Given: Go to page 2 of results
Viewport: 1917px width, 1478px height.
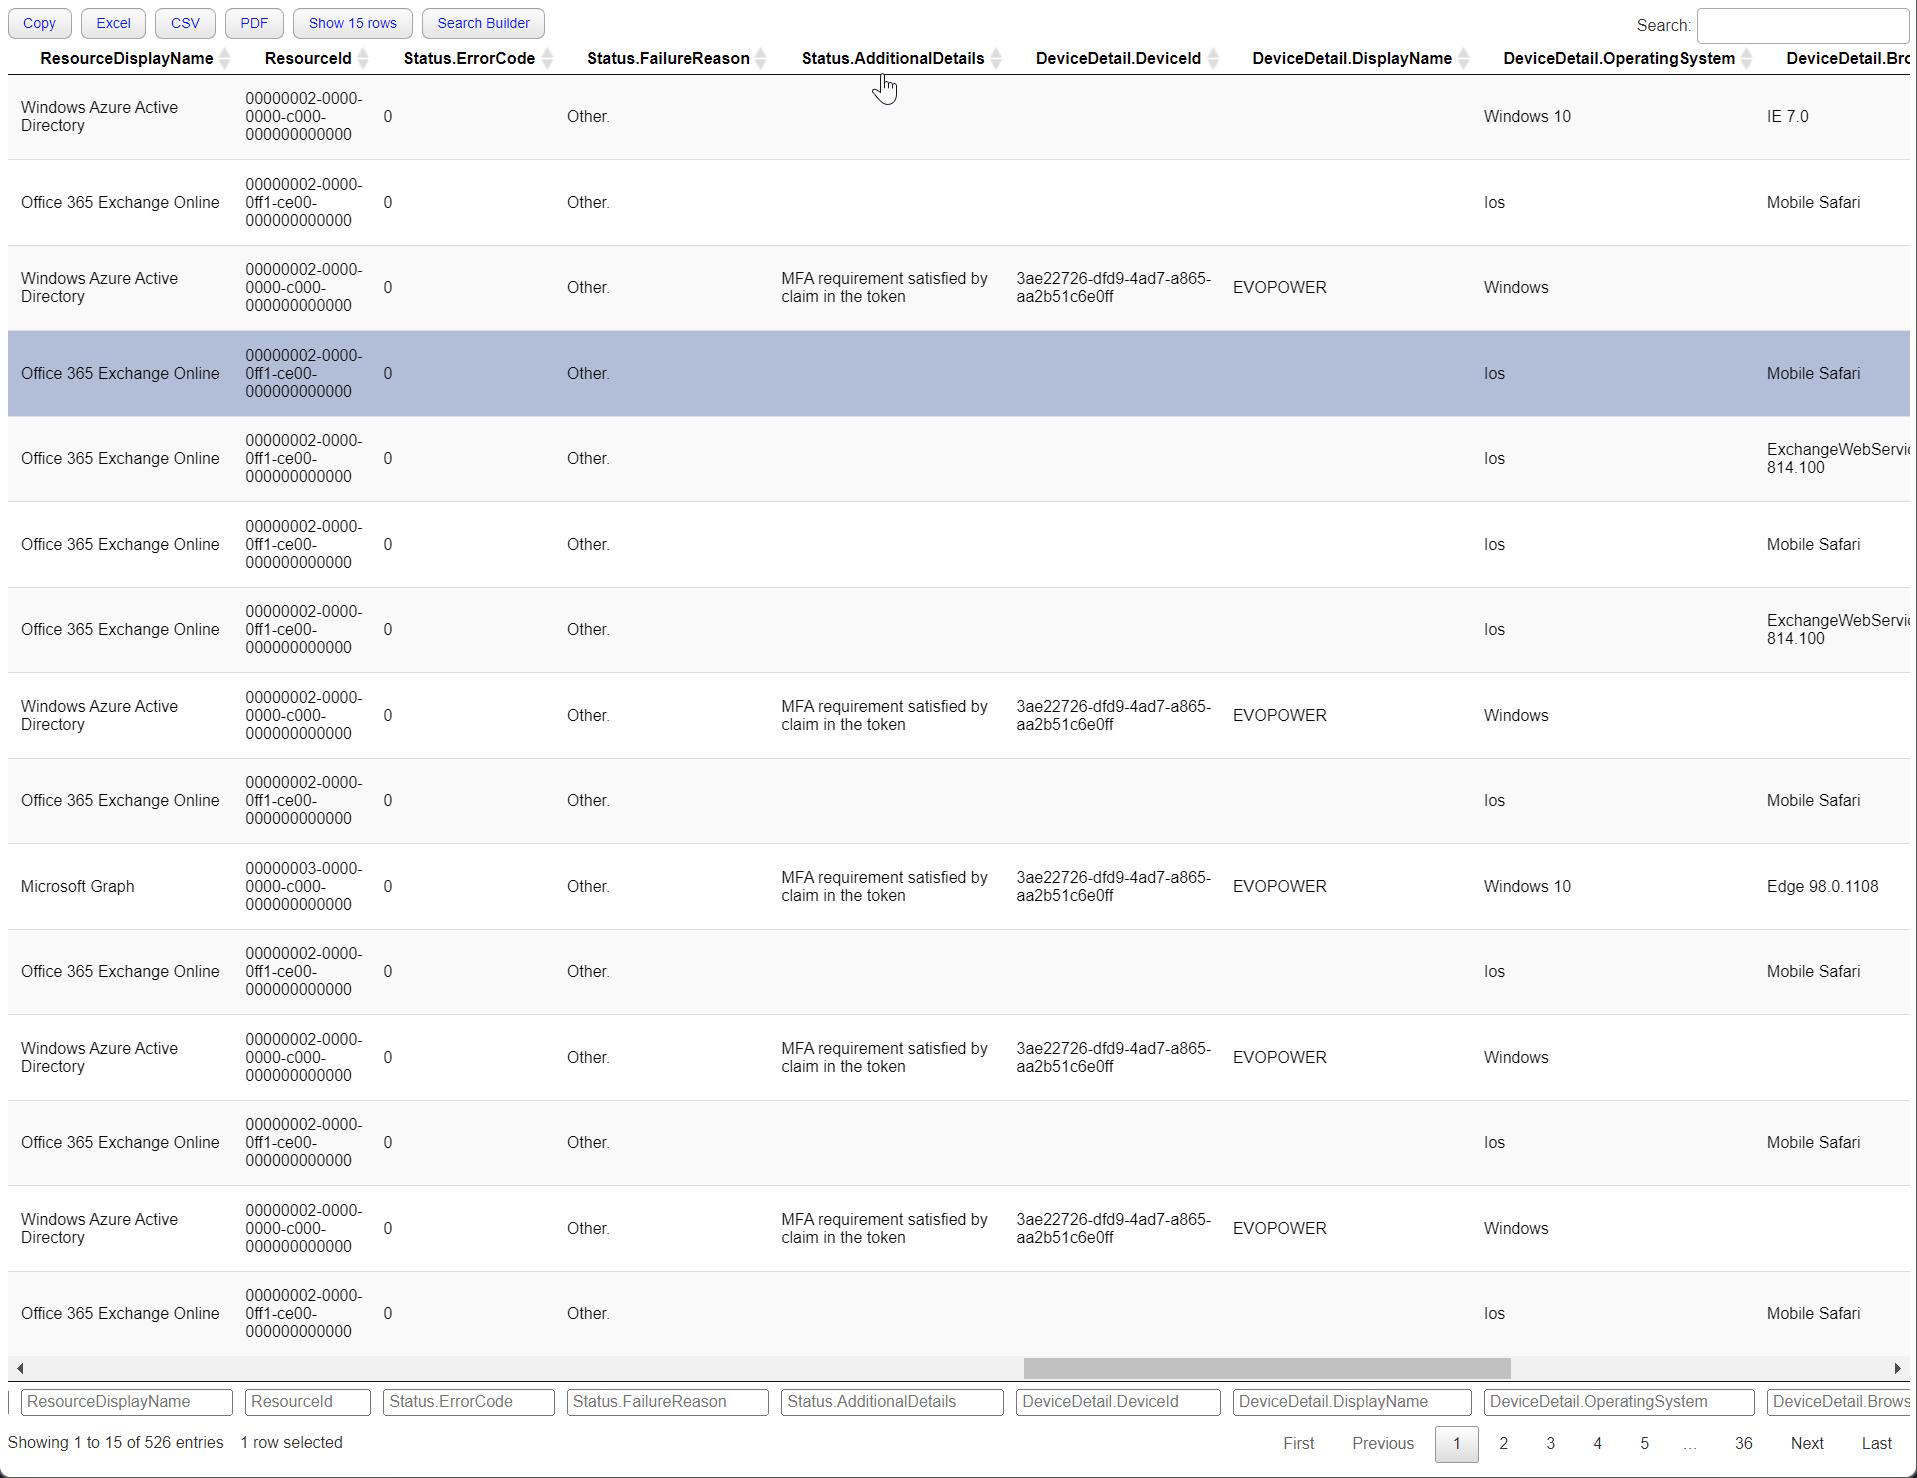Looking at the screenshot, I should [1503, 1443].
